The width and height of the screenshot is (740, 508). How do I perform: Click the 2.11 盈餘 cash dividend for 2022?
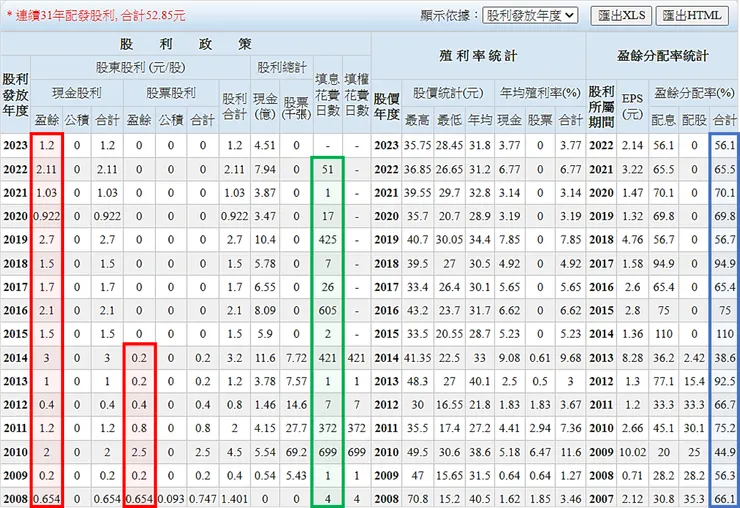46,169
